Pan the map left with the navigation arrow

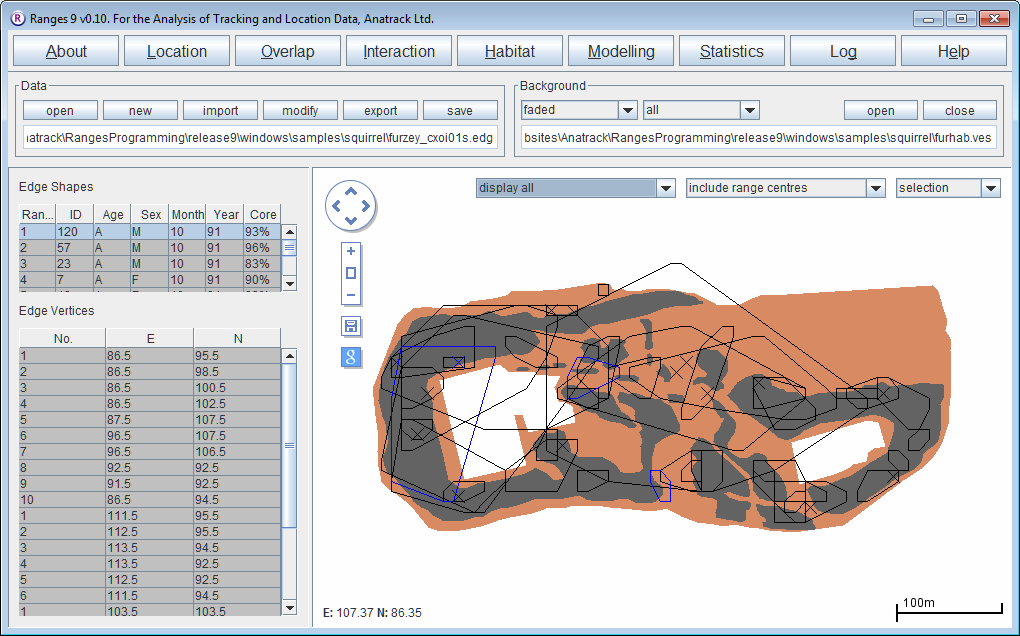[336, 207]
